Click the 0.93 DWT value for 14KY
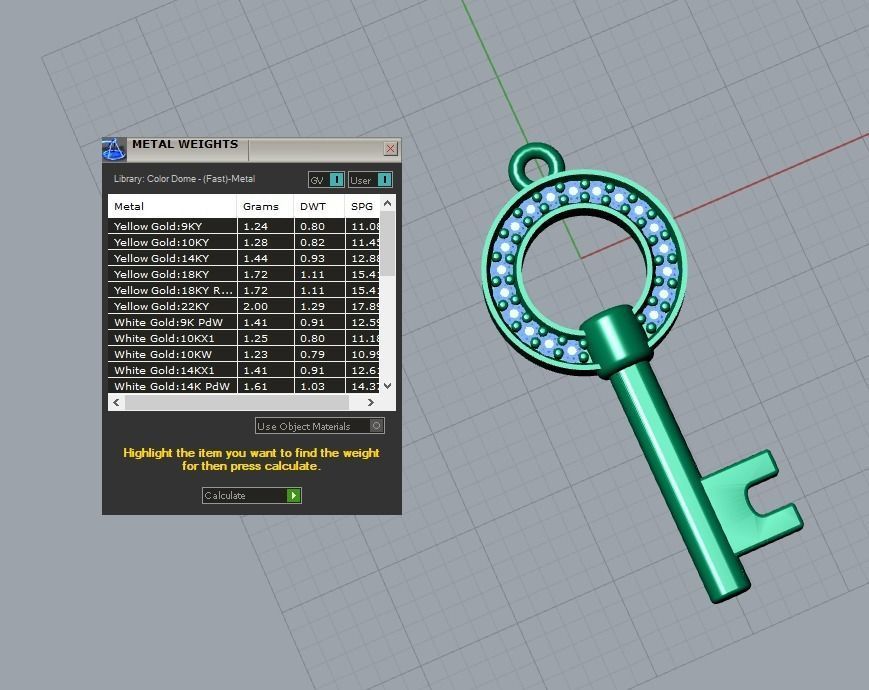The image size is (869, 690). click(313, 258)
